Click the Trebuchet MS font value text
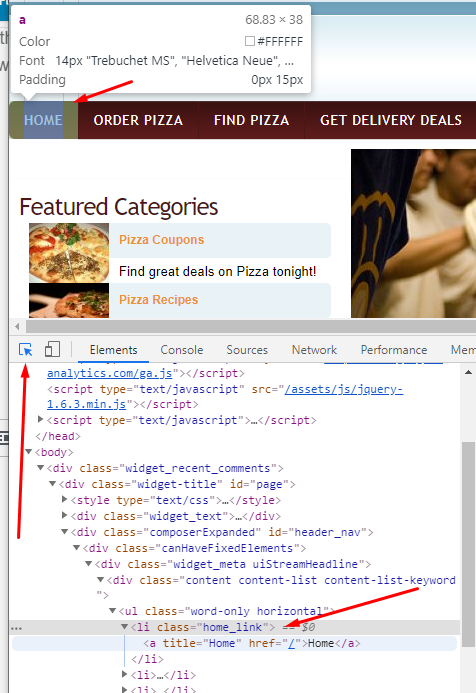476x693 pixels. 175,61
